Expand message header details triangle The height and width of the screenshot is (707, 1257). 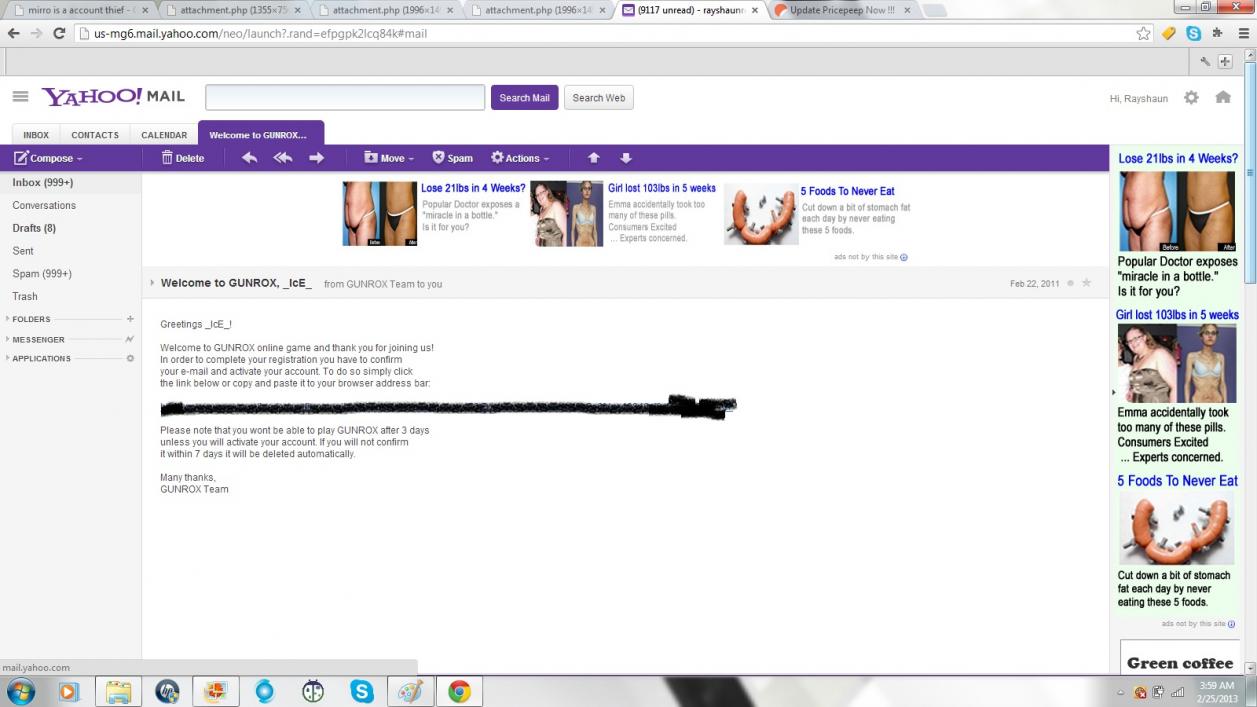[153, 284]
